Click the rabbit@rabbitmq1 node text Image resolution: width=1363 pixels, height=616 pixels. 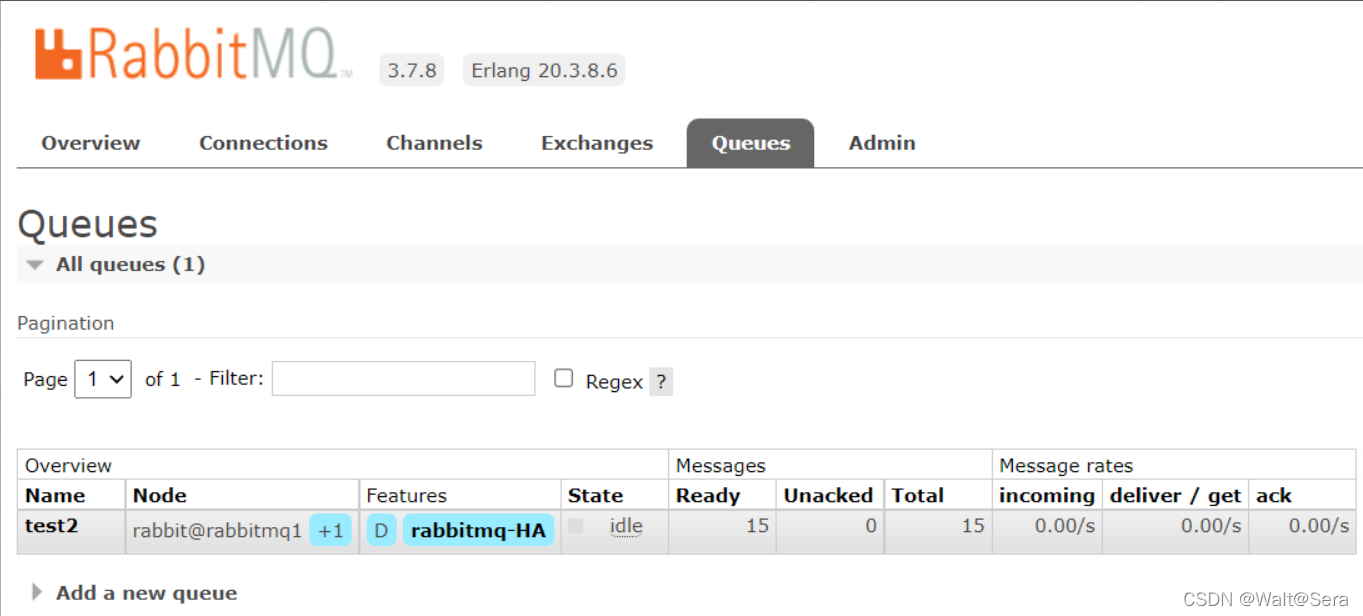tap(217, 531)
